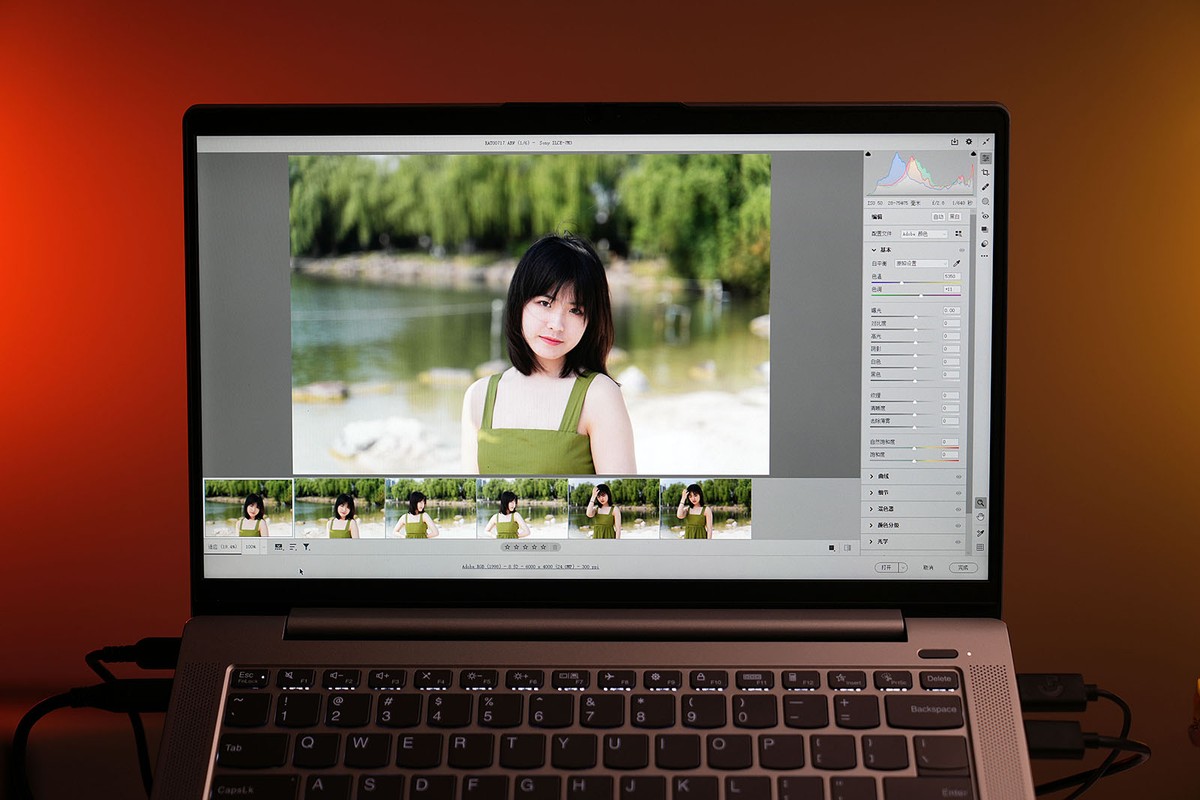Select the Crop tool
Screen dimensions: 1200x800
(985, 172)
